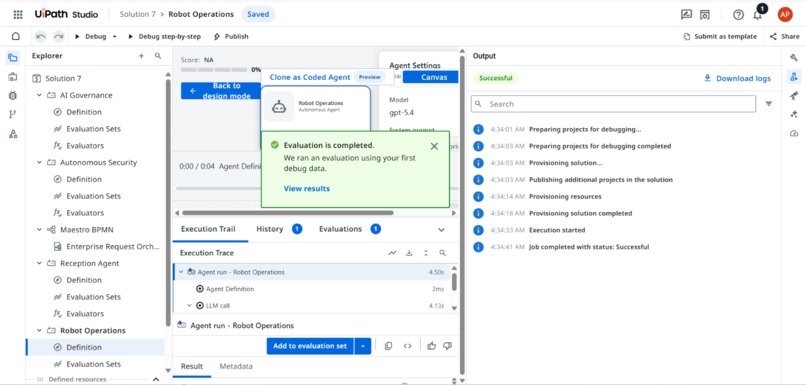Select the flask test icon in right rail
The height and width of the screenshot is (385, 806).
coord(794,77)
